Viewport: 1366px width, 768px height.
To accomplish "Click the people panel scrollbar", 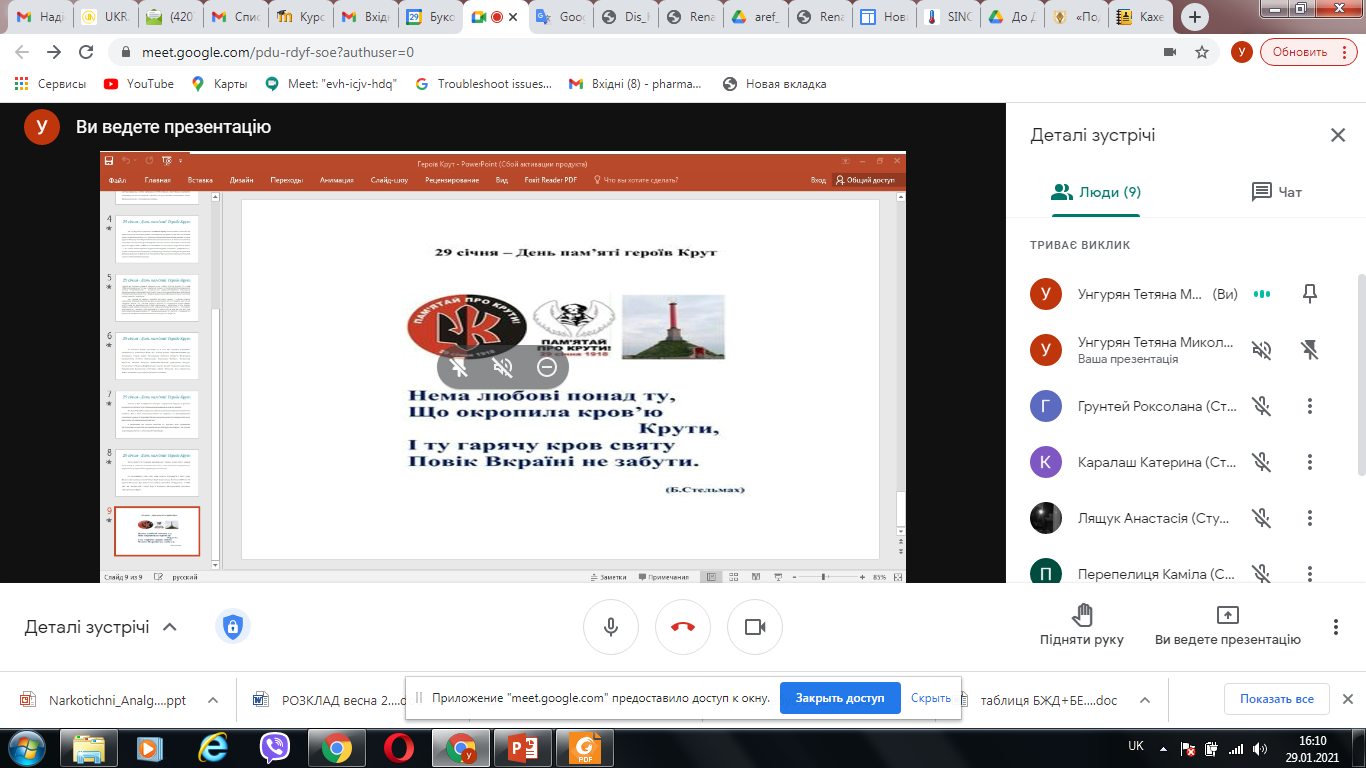I will coord(1361,375).
